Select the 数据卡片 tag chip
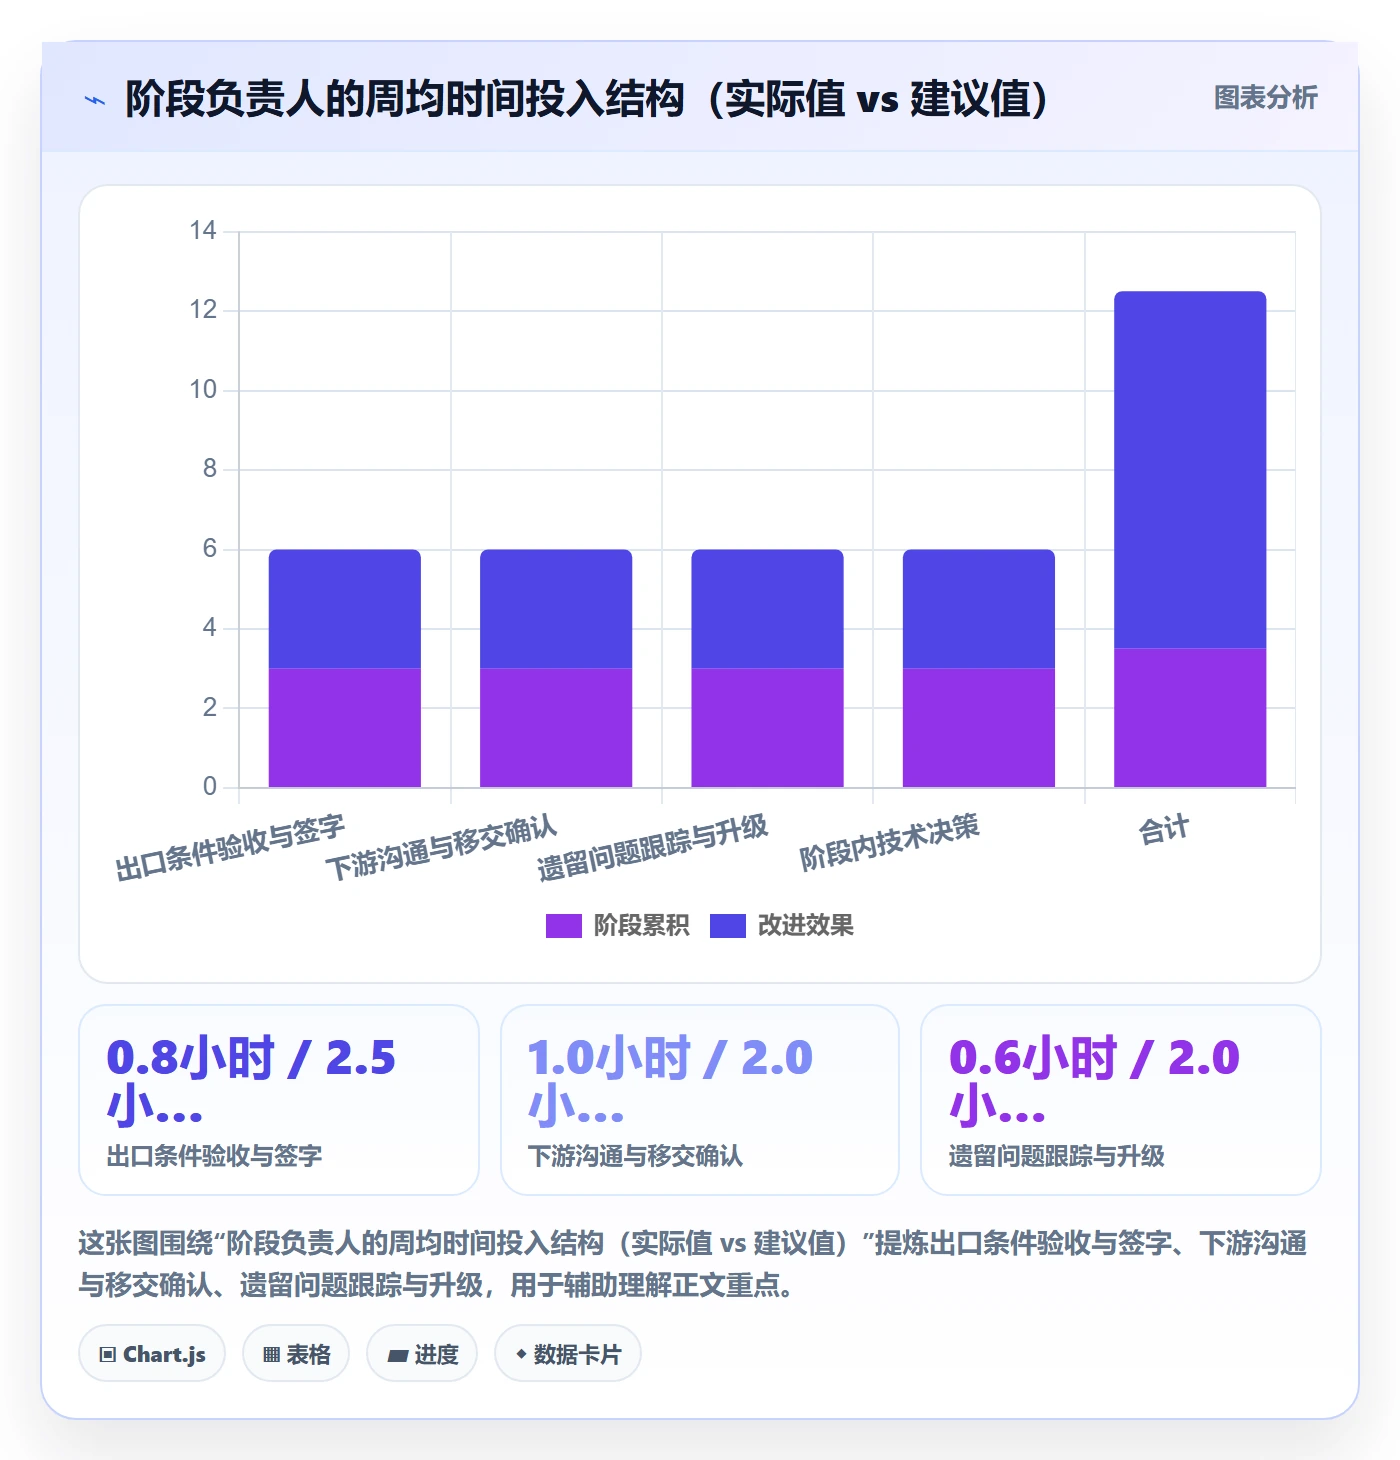 [568, 1354]
